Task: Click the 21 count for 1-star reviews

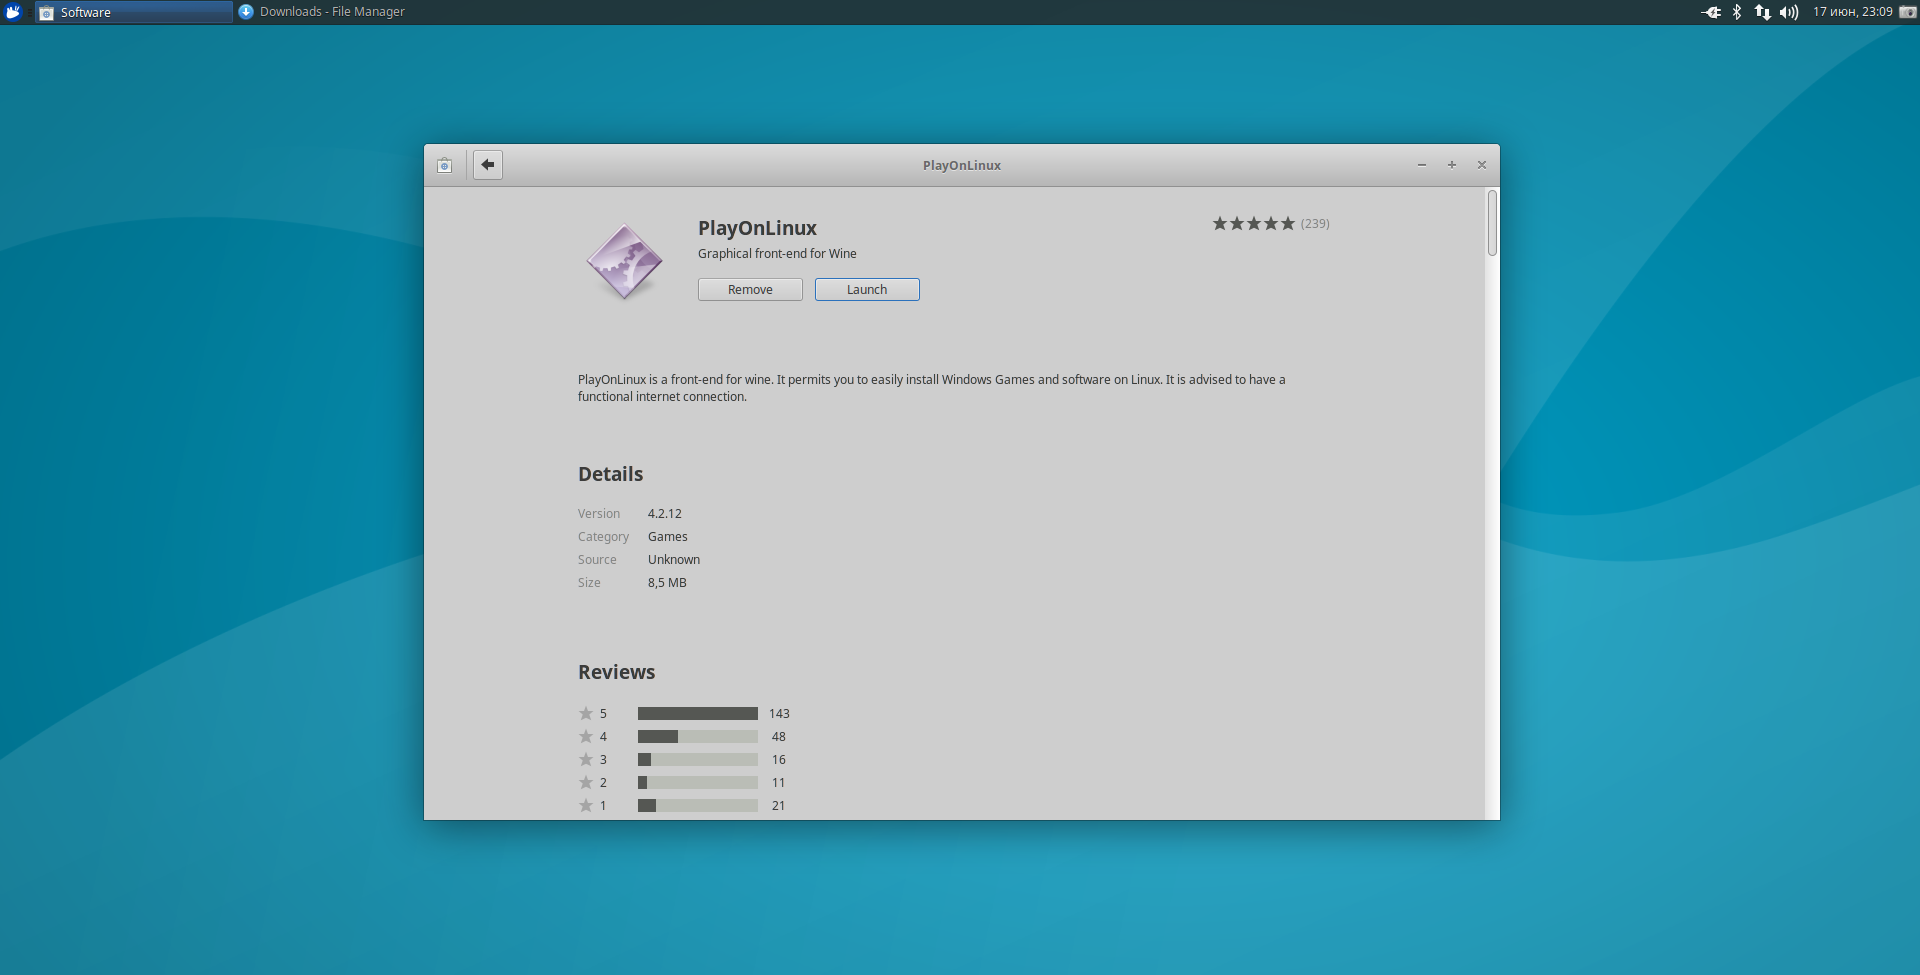Action: [779, 806]
